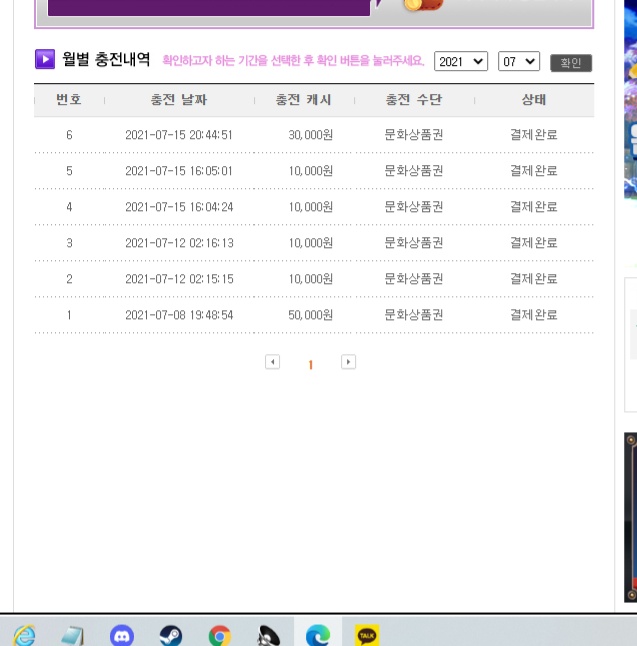The image size is (637, 646).
Task: Click the 월별 충전내역 heading
Action: (x=106, y=59)
